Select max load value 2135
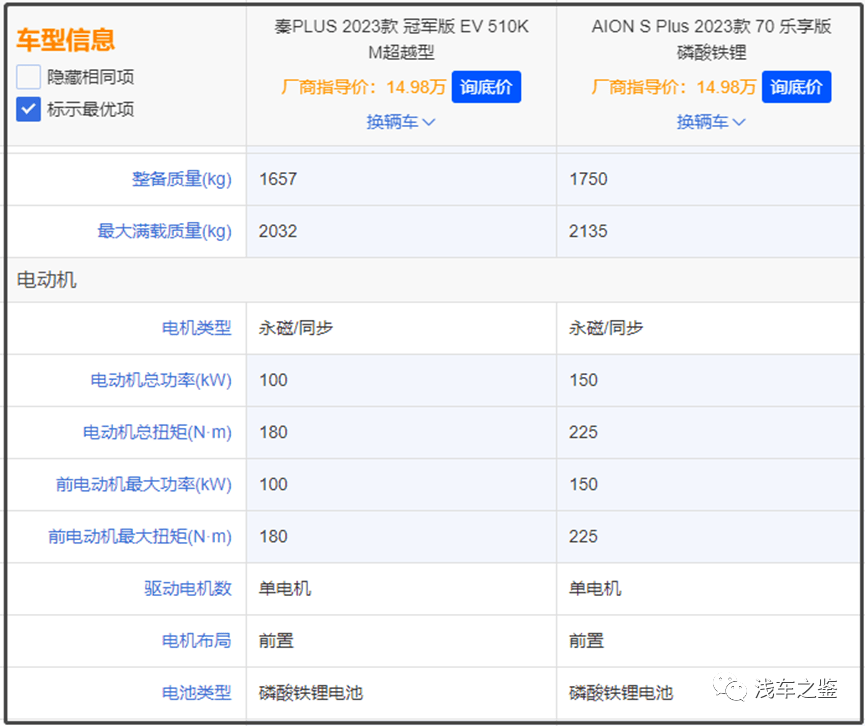The height and width of the screenshot is (726, 865). [x=588, y=231]
